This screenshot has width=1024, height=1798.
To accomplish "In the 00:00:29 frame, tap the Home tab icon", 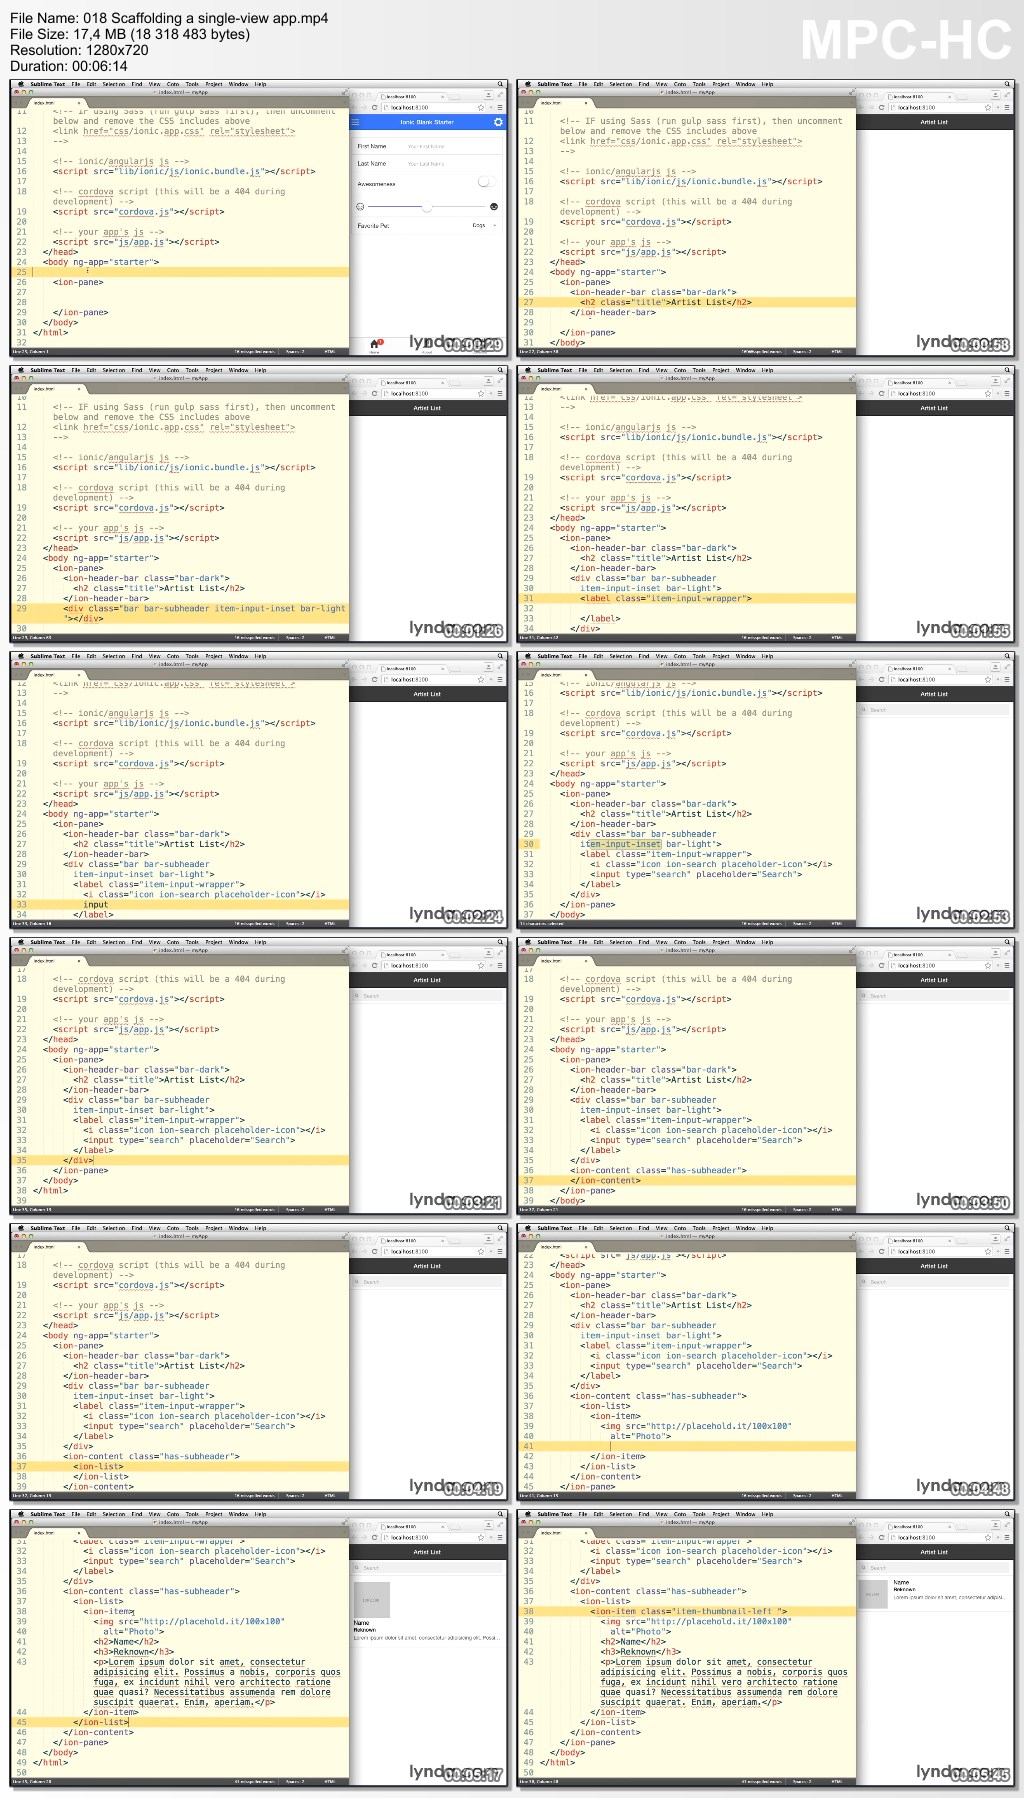I will [374, 343].
